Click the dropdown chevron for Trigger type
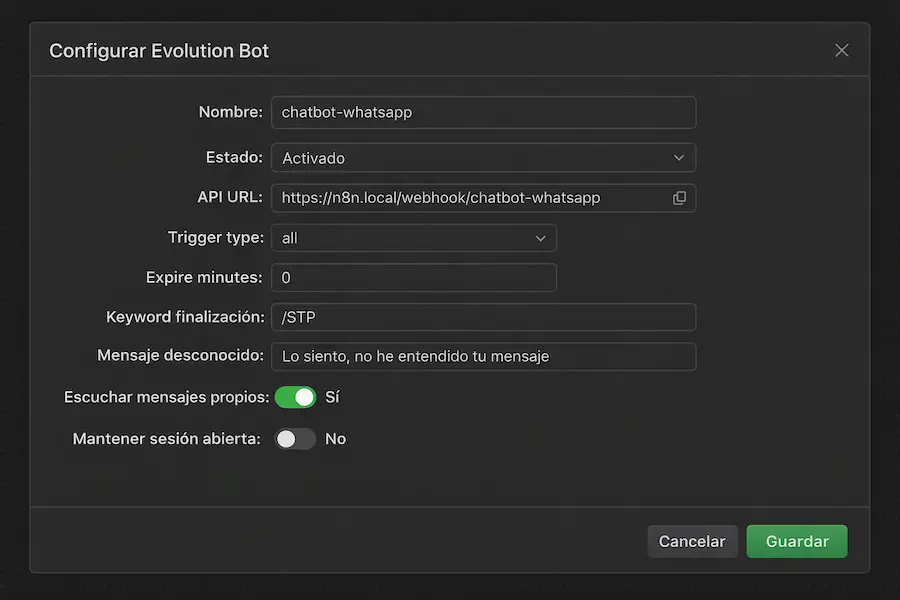The height and width of the screenshot is (600, 900). (x=539, y=238)
